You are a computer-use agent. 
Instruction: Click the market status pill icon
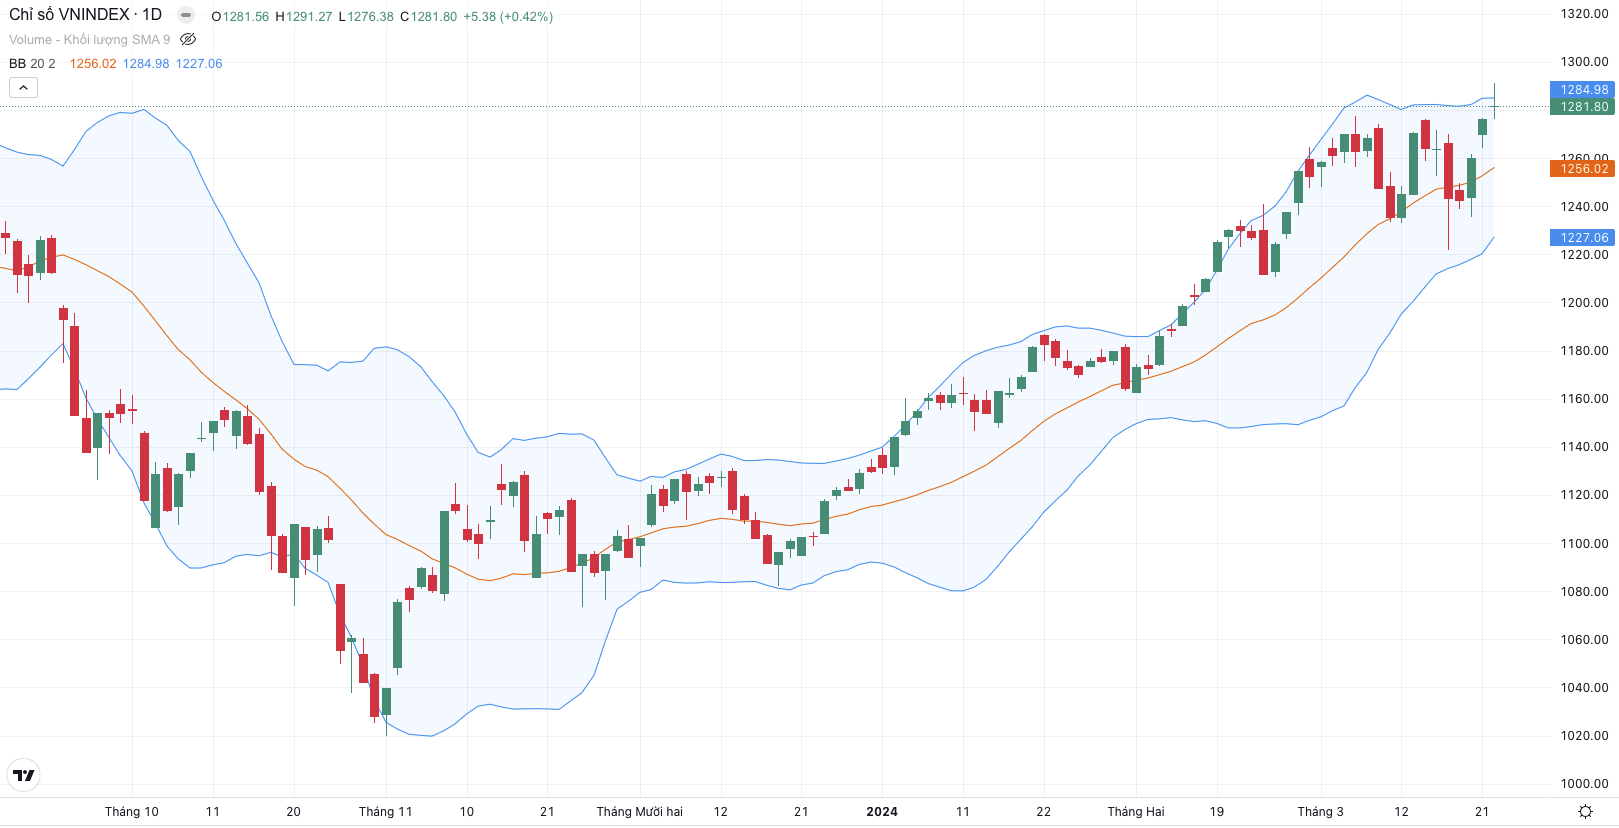(x=186, y=15)
